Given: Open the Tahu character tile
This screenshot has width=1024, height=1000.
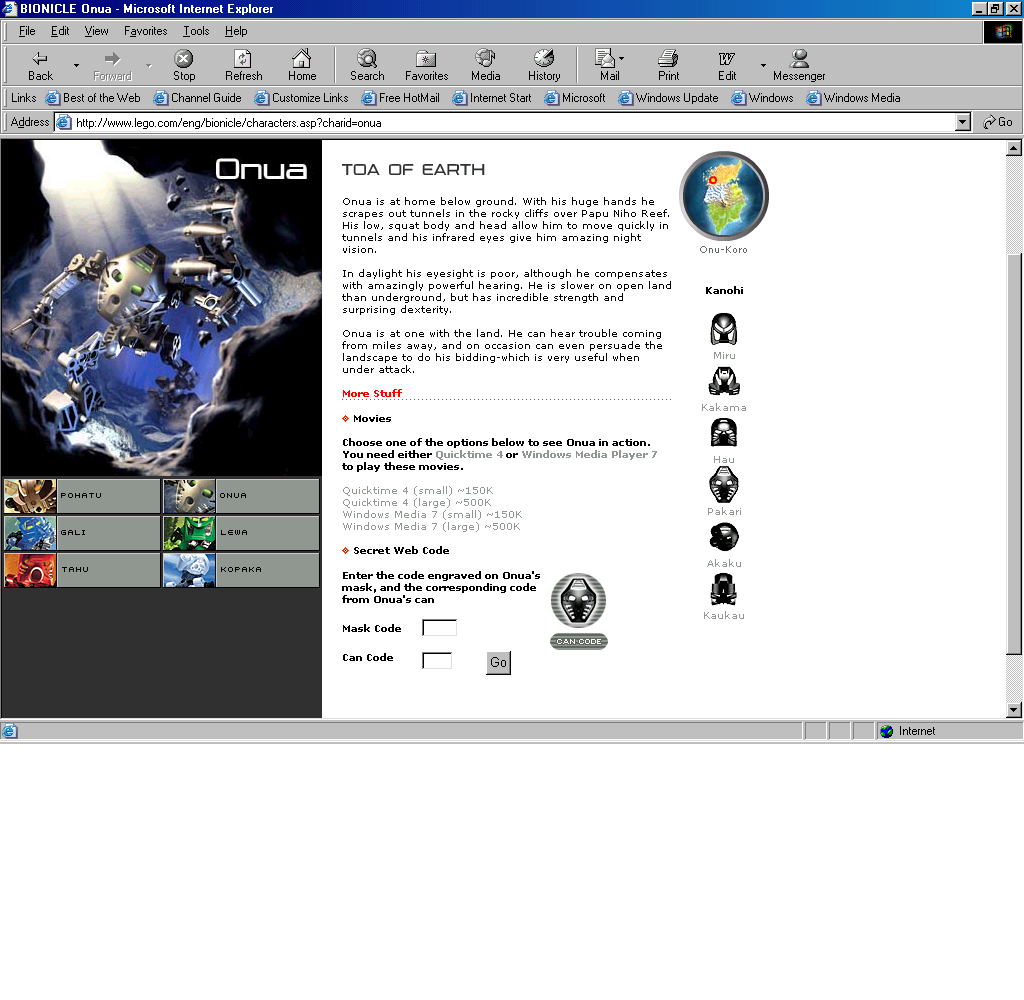Looking at the screenshot, I should point(82,570).
